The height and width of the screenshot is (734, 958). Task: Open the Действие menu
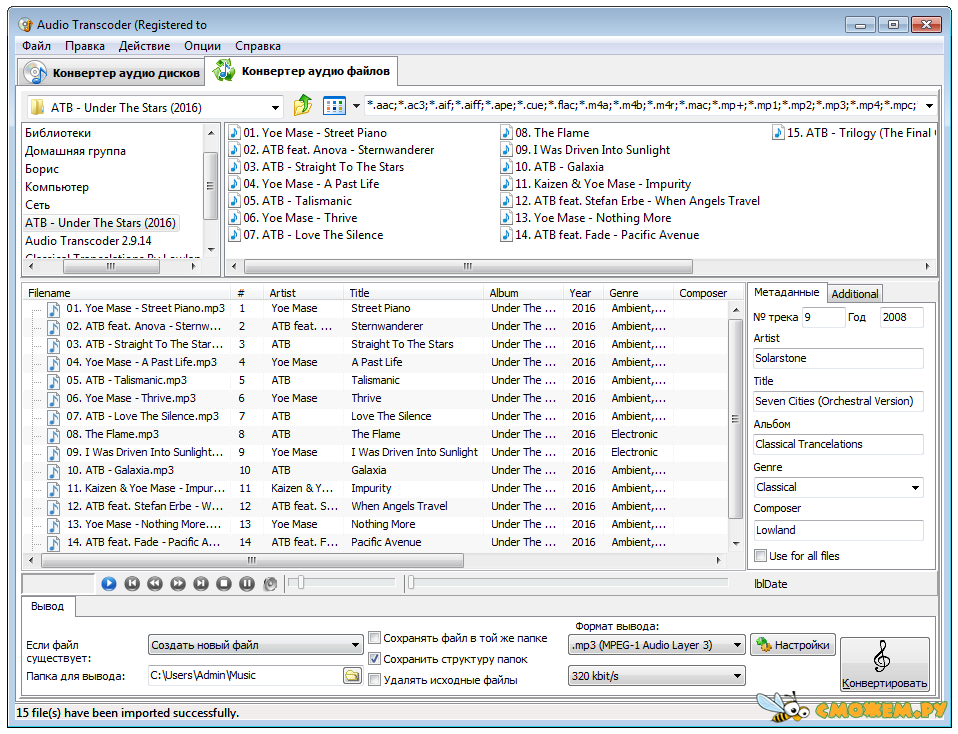pyautogui.click(x=144, y=46)
